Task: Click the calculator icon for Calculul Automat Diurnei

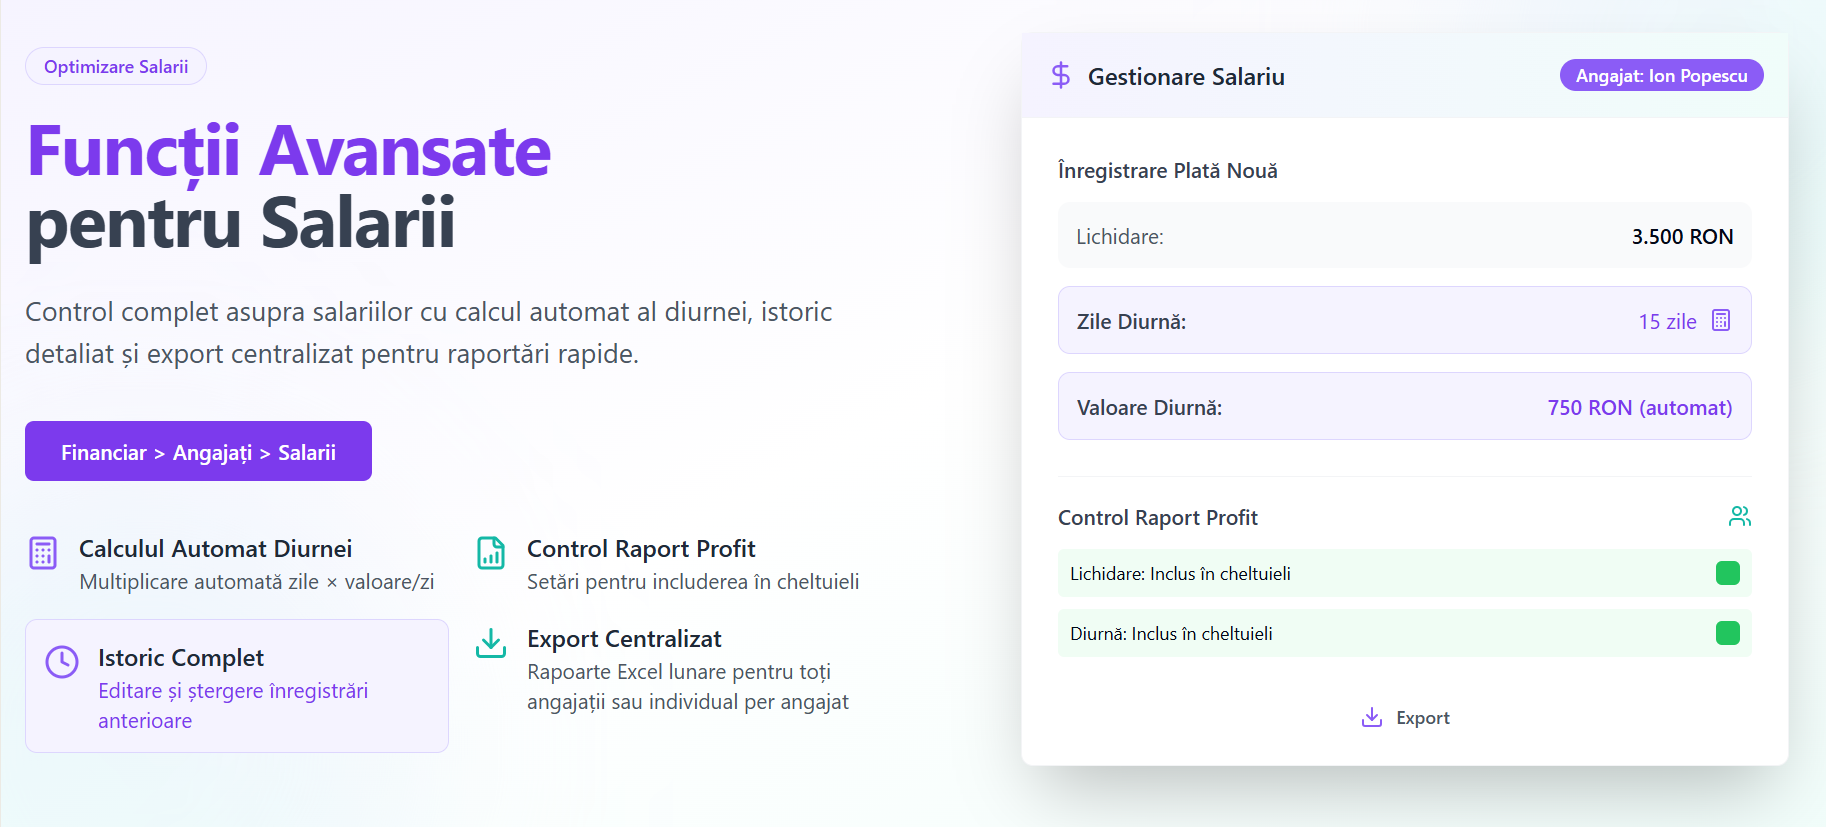Action: click(43, 552)
